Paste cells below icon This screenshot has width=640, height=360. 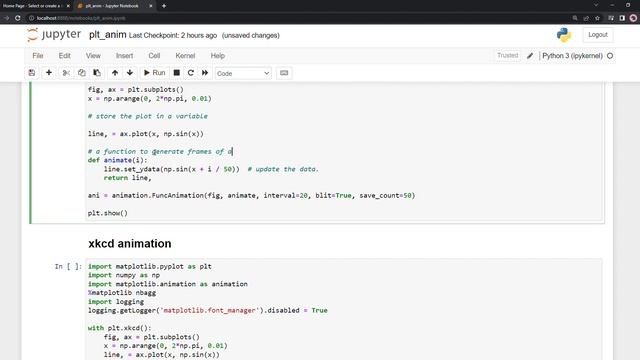[x=97, y=73]
